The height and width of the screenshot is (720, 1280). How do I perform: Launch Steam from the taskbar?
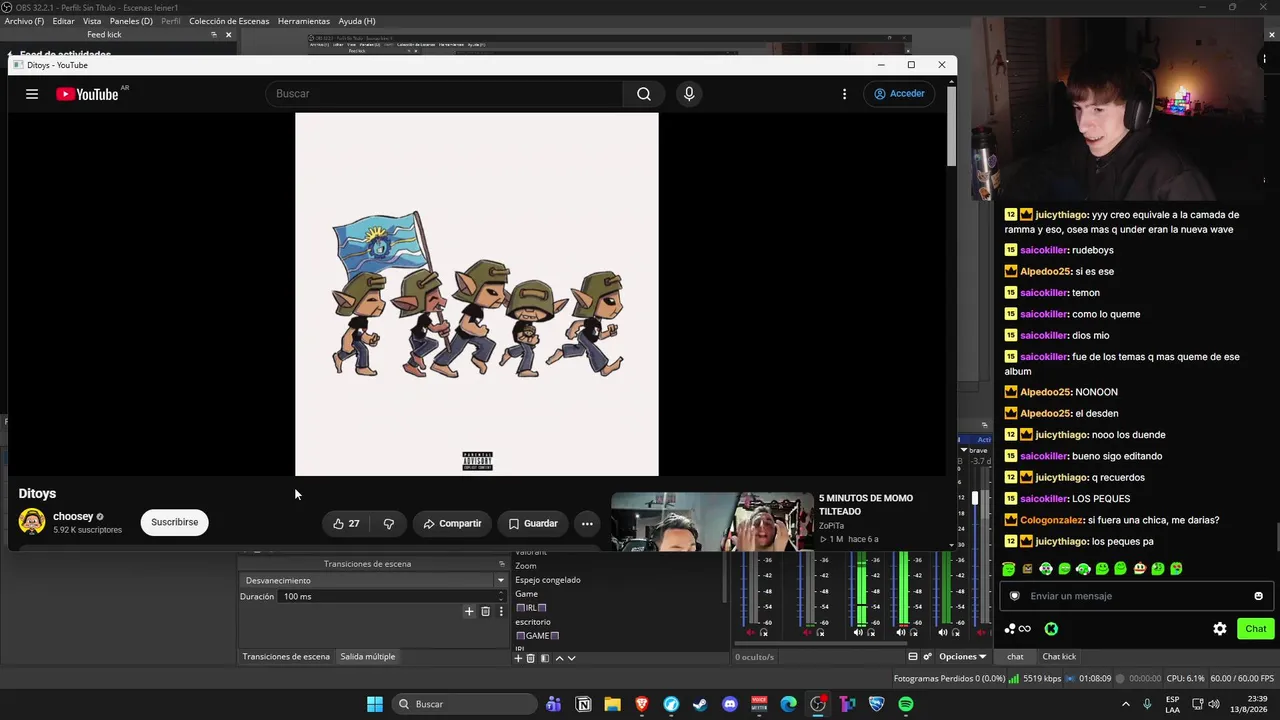point(700,704)
